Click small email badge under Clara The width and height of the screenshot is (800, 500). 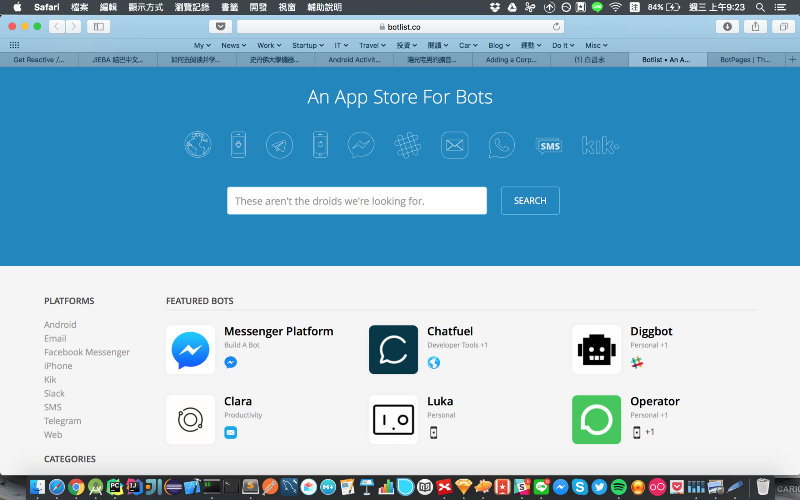231,432
